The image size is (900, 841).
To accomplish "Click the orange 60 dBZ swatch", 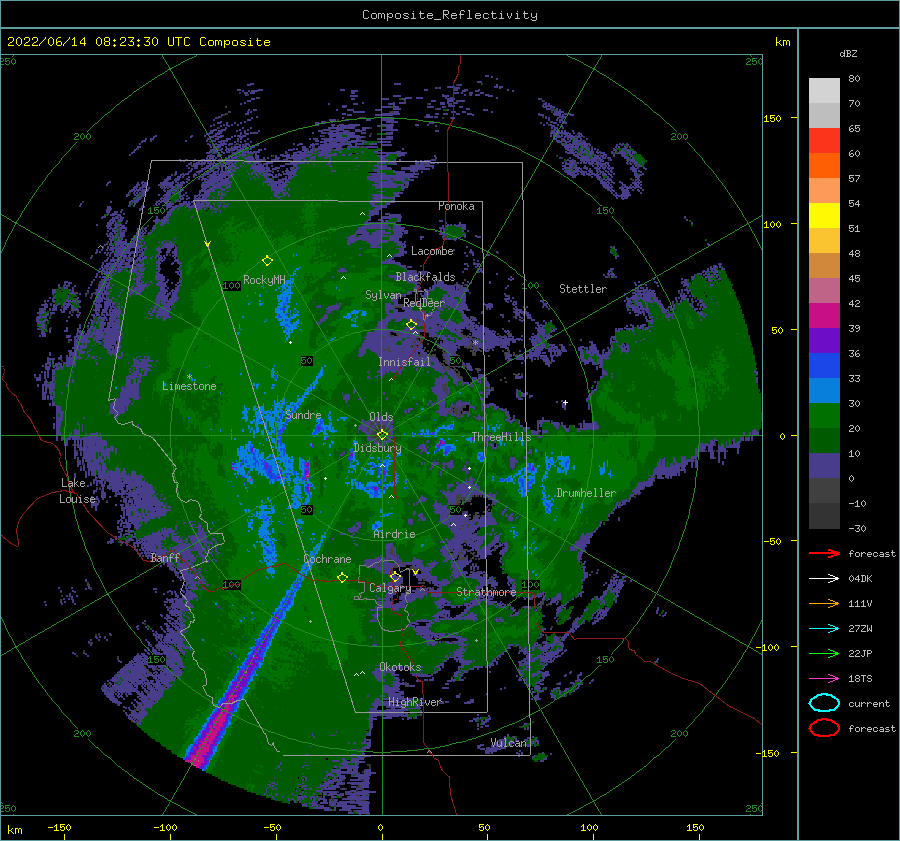I will (824, 165).
